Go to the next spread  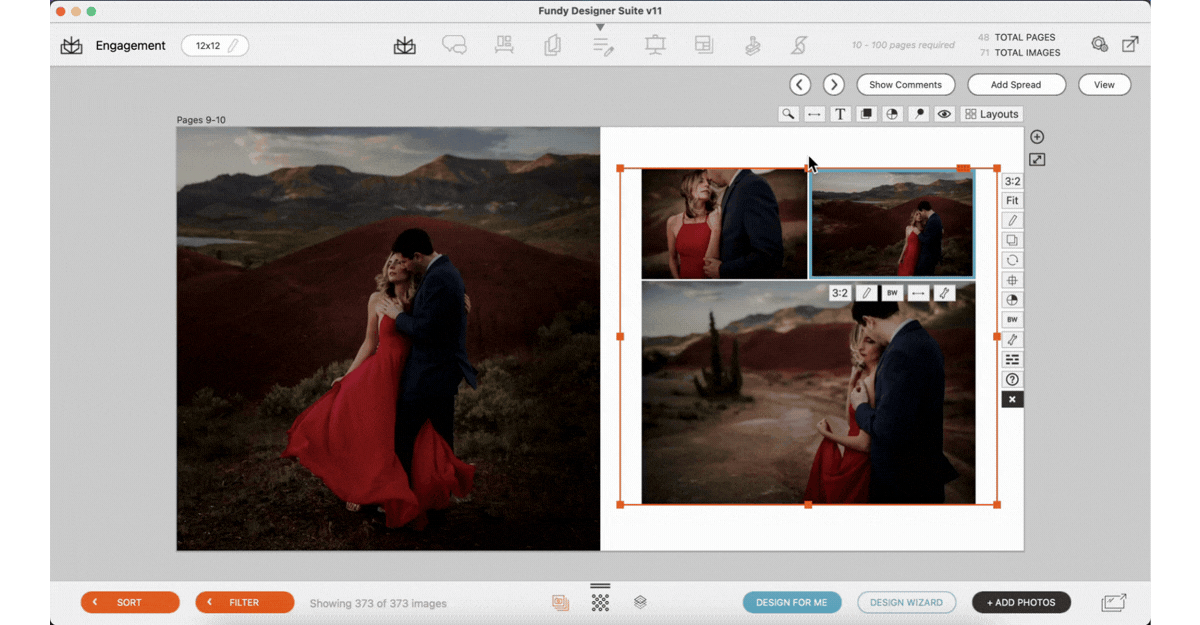click(834, 85)
